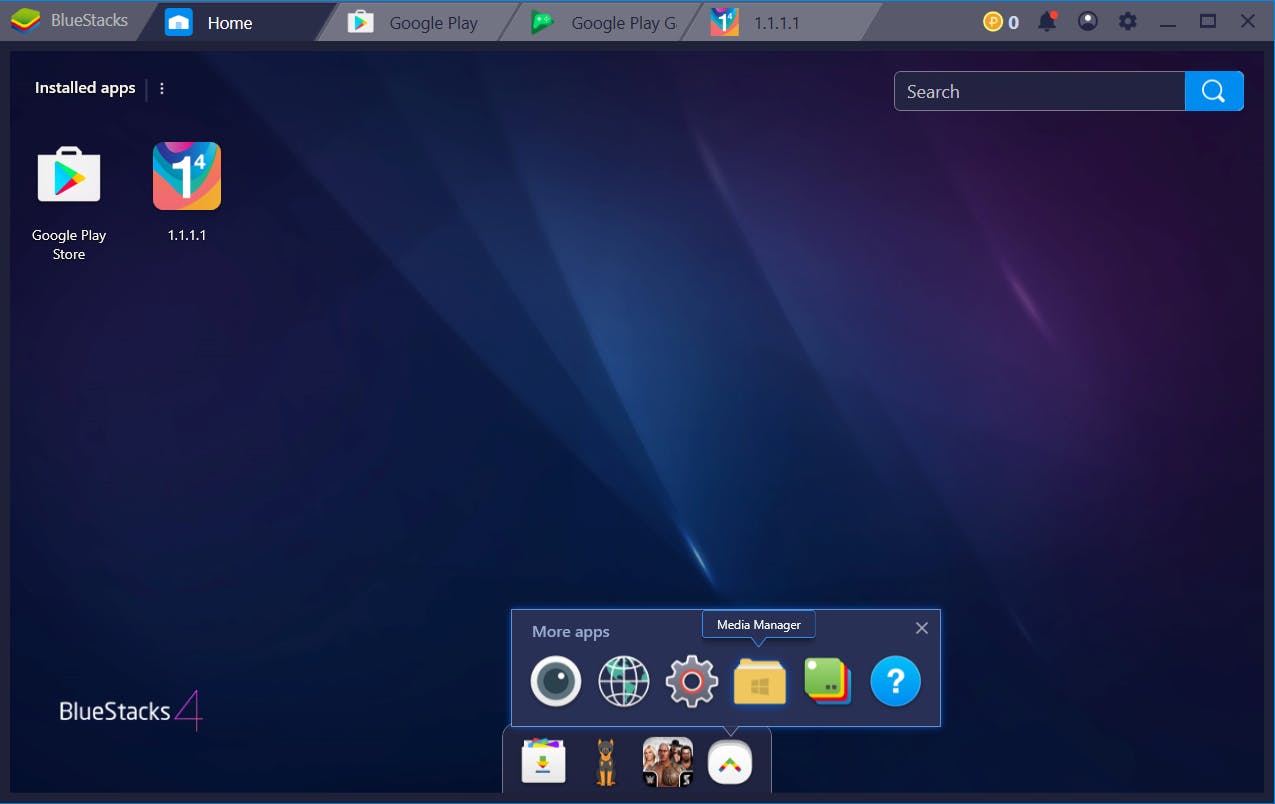The image size is (1275, 804).
Task: Click the Installed apps label
Action: pyautogui.click(x=85, y=88)
